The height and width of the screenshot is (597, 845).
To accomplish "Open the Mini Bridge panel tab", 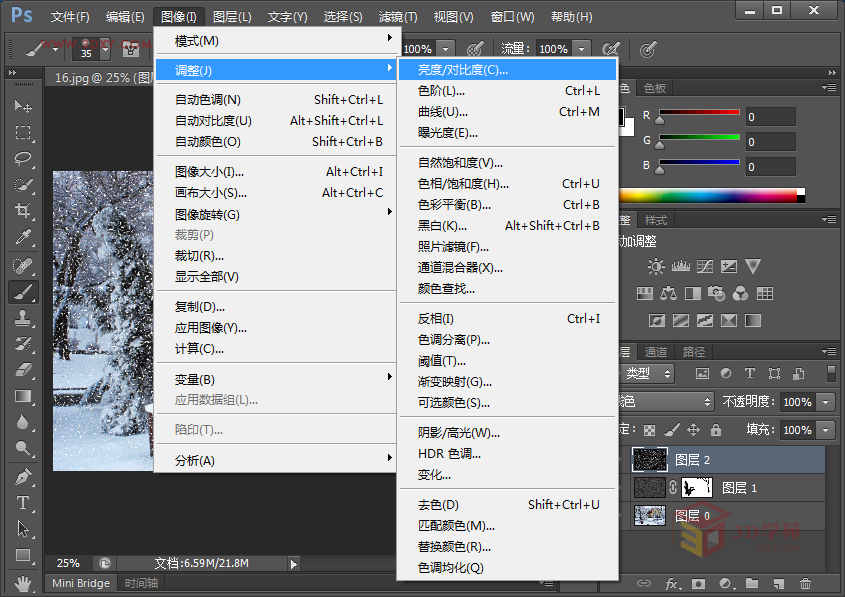I will [82, 583].
